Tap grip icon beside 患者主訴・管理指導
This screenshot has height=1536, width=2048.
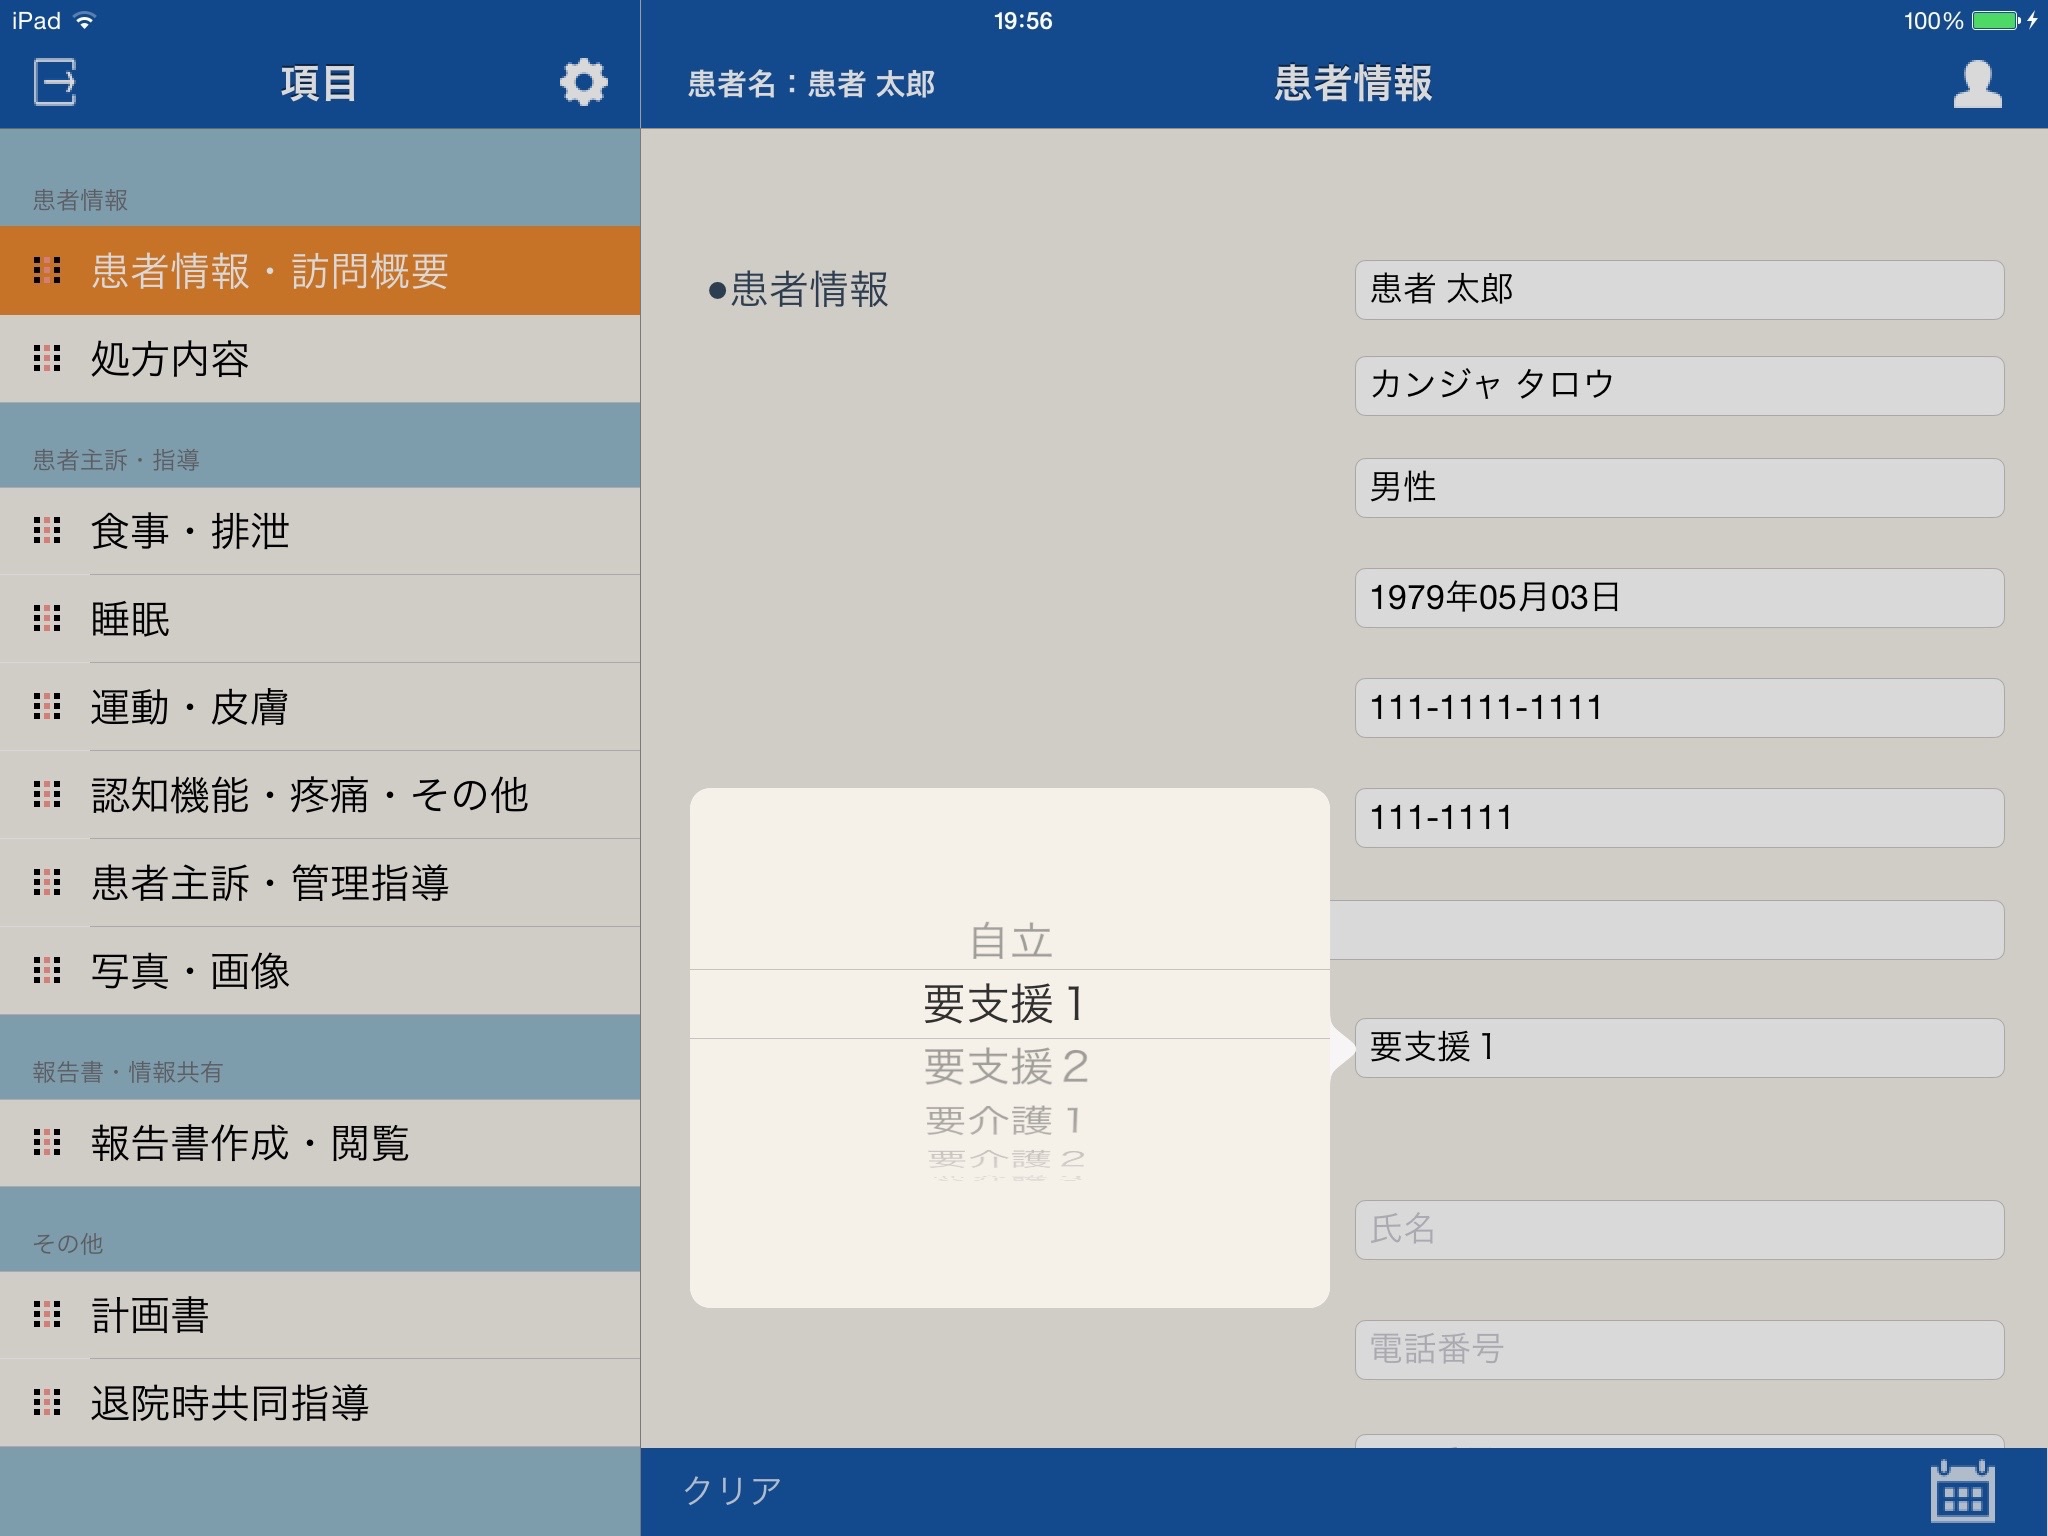pos(47,882)
